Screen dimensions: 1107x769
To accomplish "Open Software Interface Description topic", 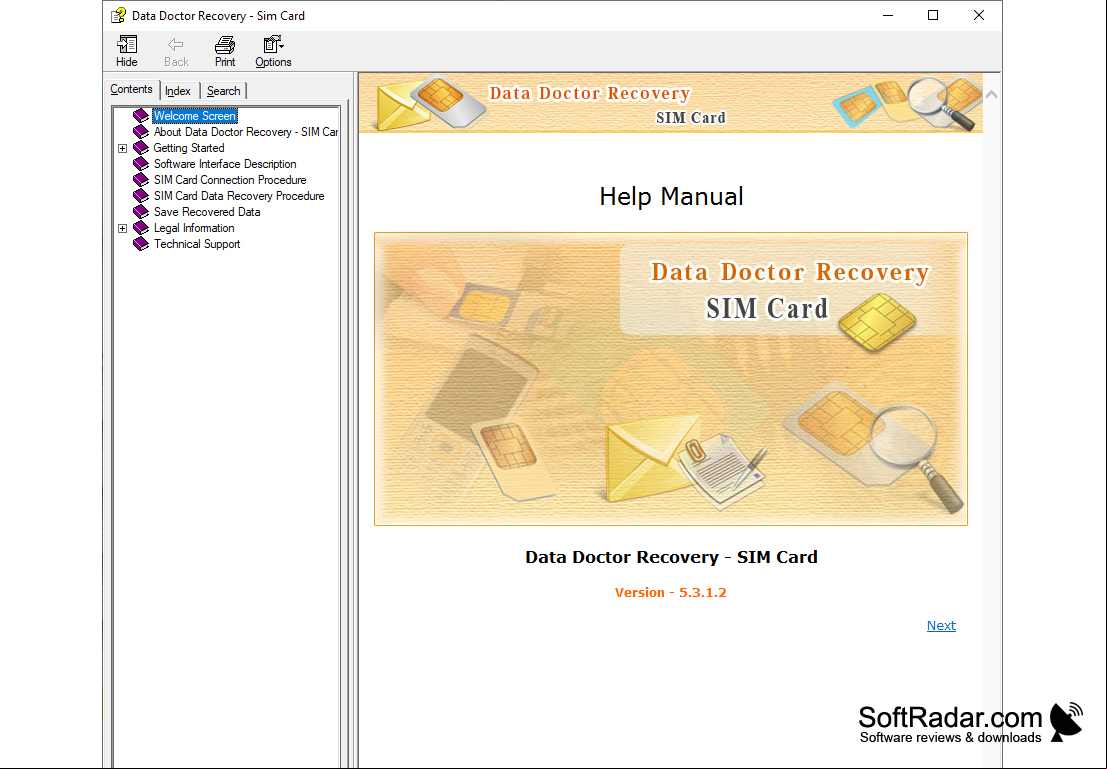I will tap(225, 164).
